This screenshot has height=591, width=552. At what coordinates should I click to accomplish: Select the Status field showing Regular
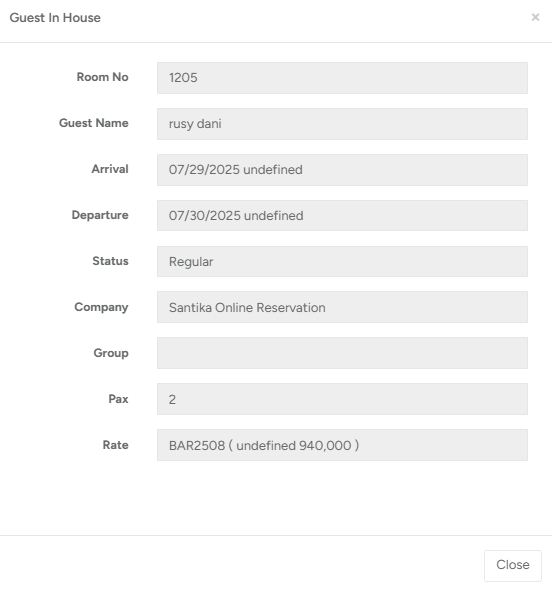pos(342,262)
